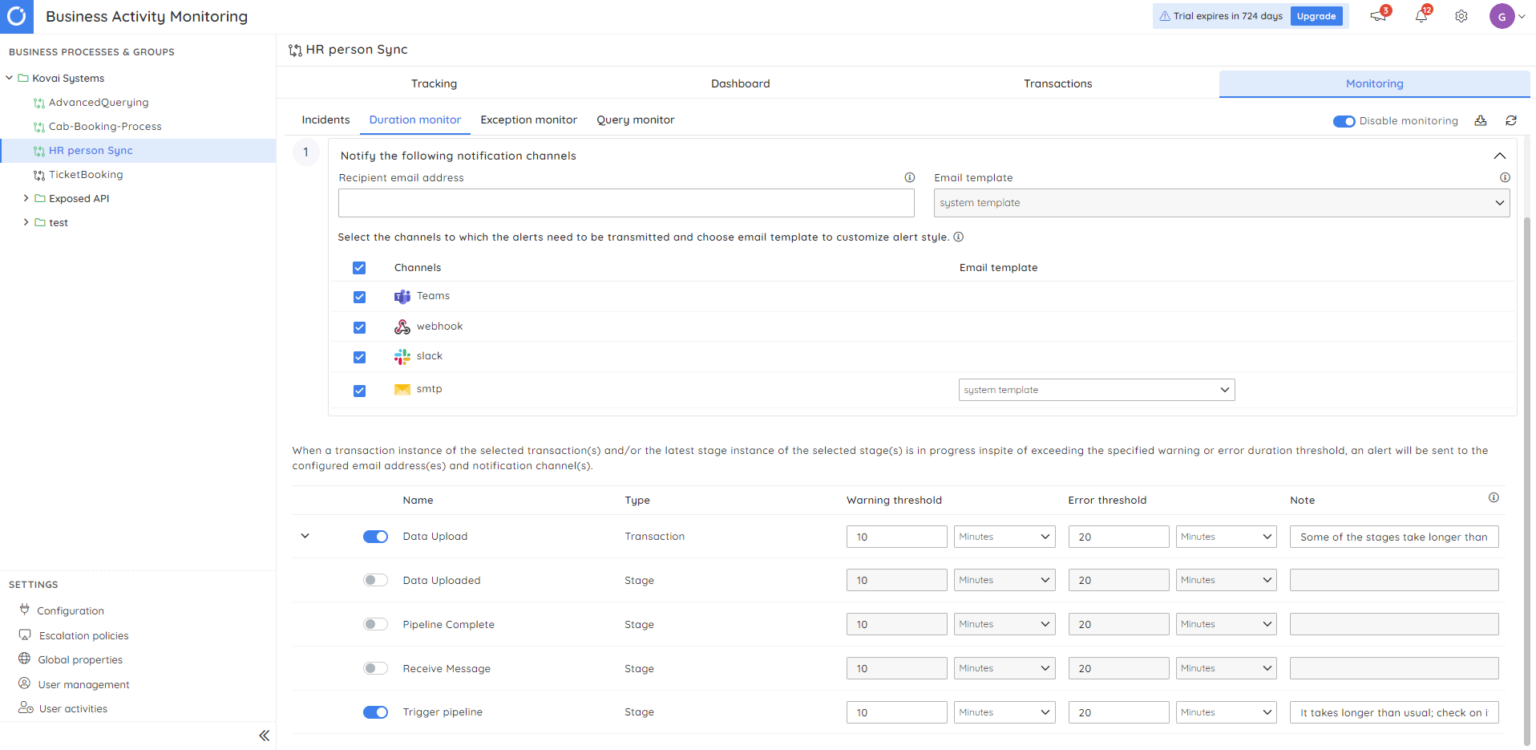This screenshot has width=1536, height=750.
Task: Collapse the Data Upload transaction row
Action: 305,536
